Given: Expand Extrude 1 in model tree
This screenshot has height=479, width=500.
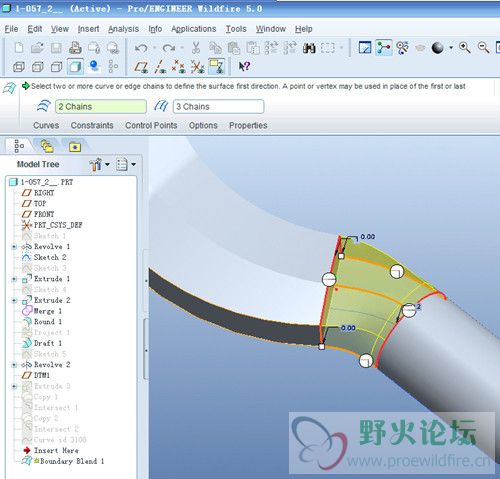Looking at the screenshot, I should tap(14, 279).
